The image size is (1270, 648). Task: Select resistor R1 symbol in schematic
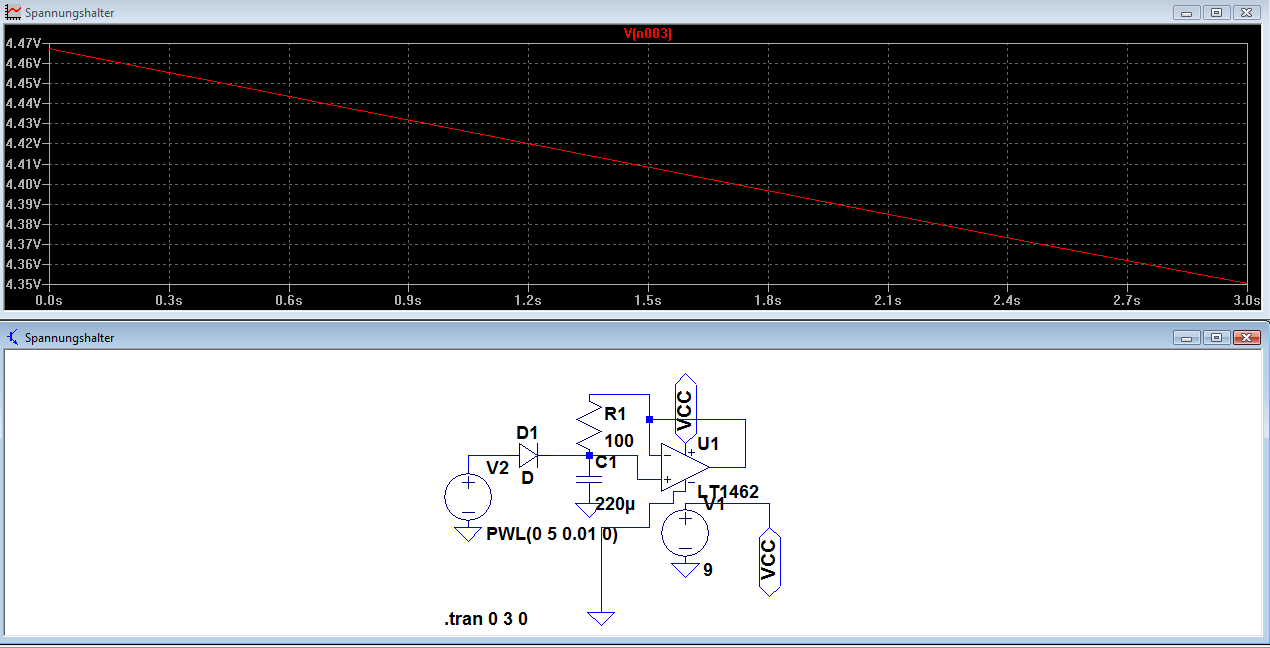tap(589, 423)
